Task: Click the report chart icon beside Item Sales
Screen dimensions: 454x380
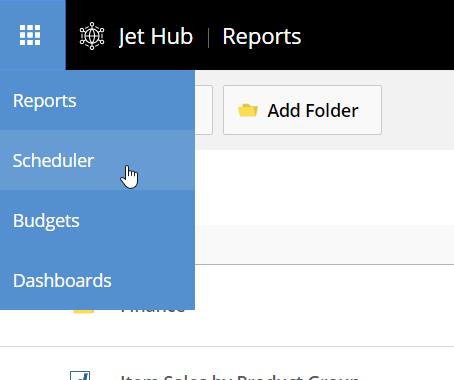Action: pyautogui.click(x=80, y=376)
